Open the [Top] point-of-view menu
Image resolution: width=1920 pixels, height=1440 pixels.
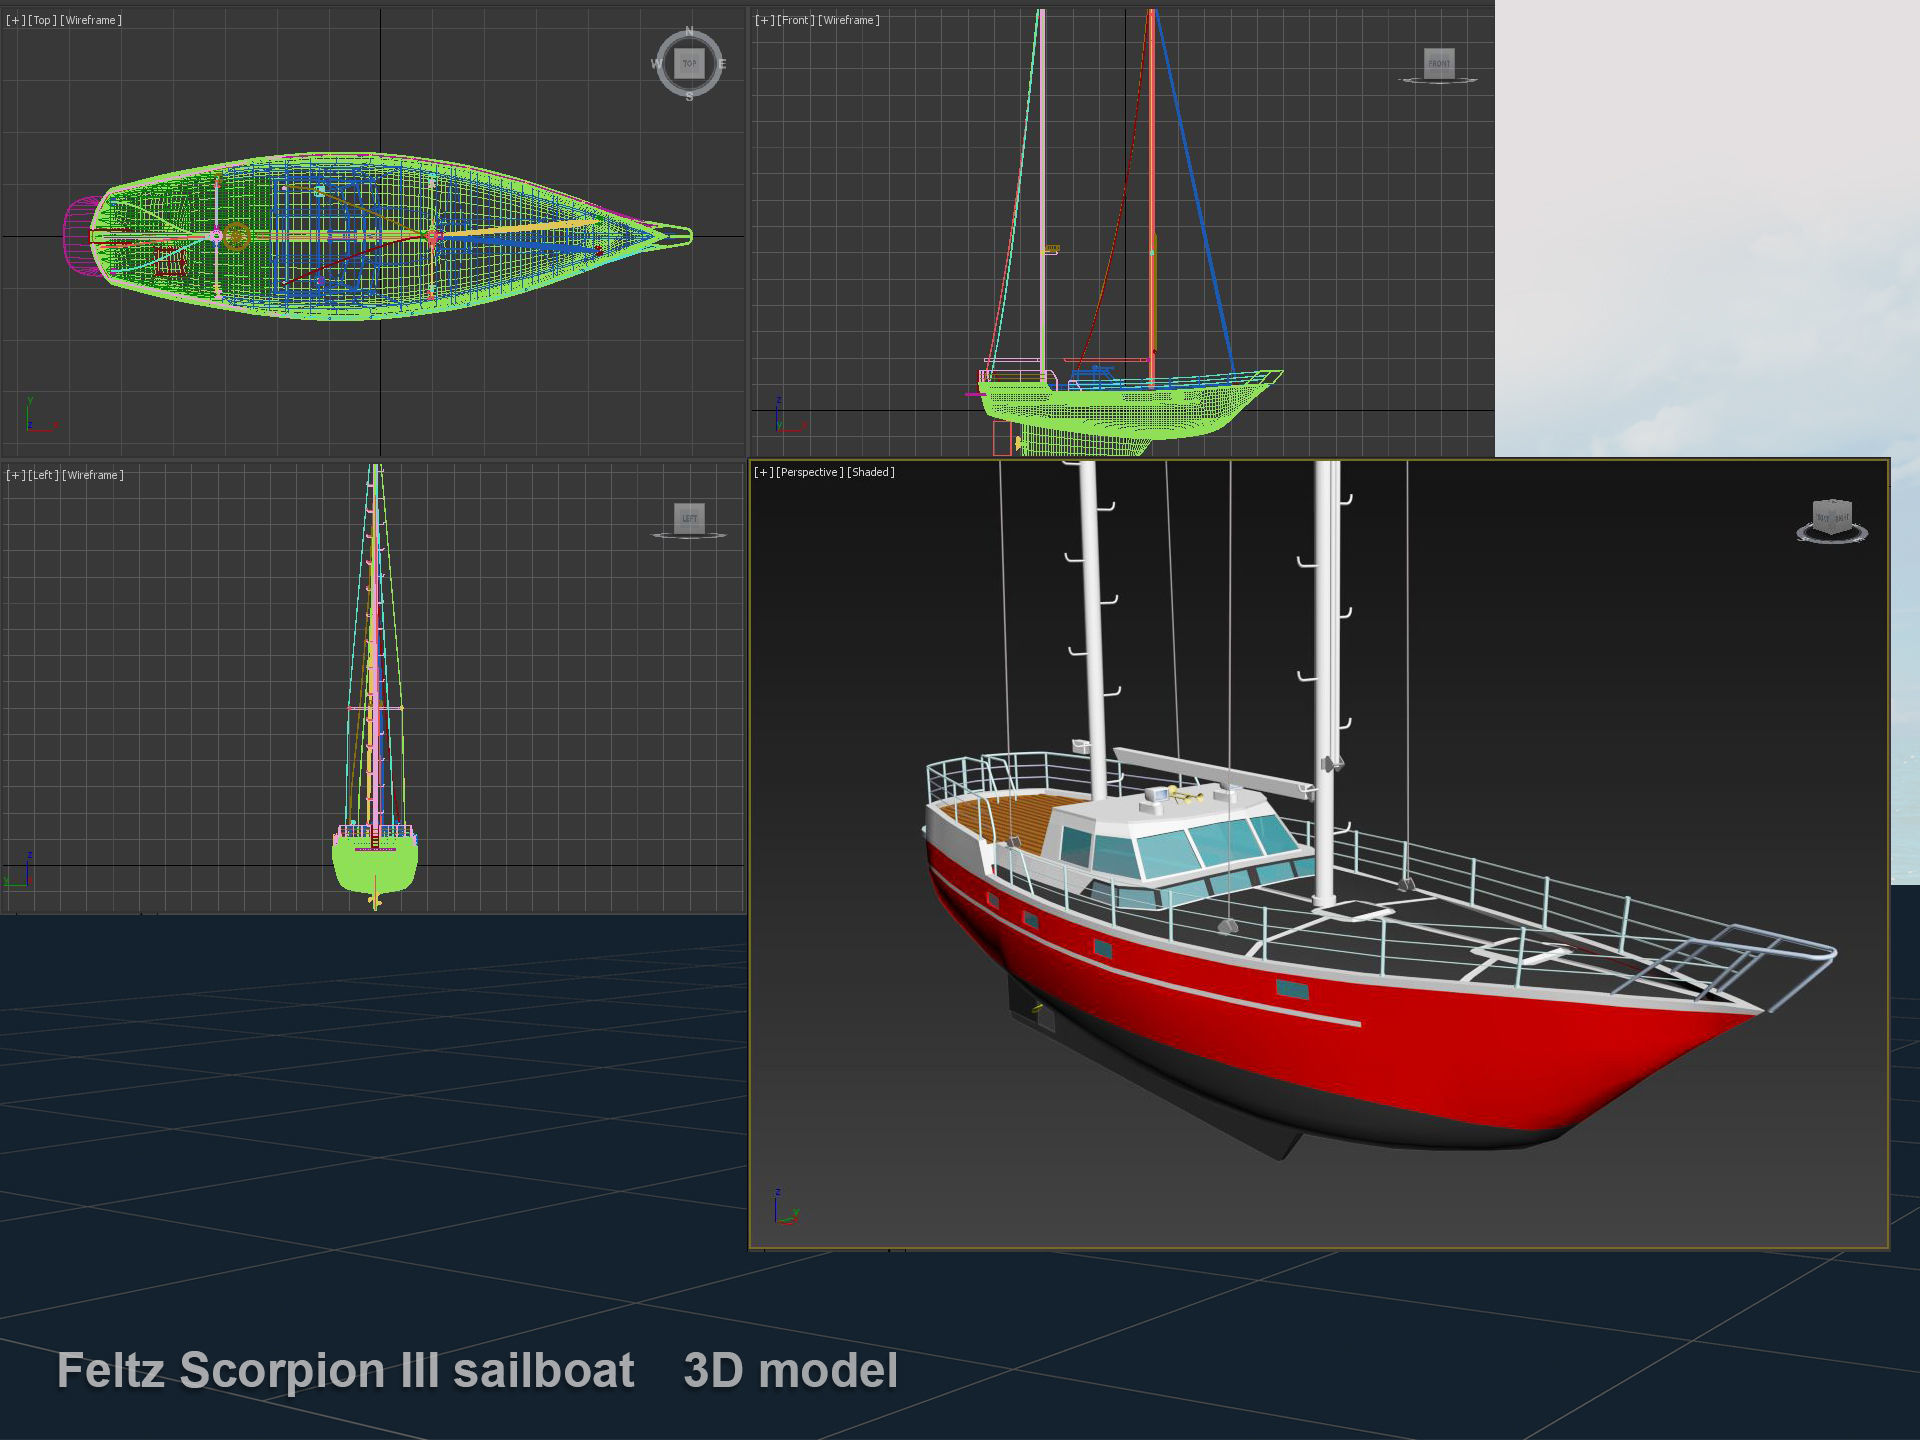tap(42, 20)
